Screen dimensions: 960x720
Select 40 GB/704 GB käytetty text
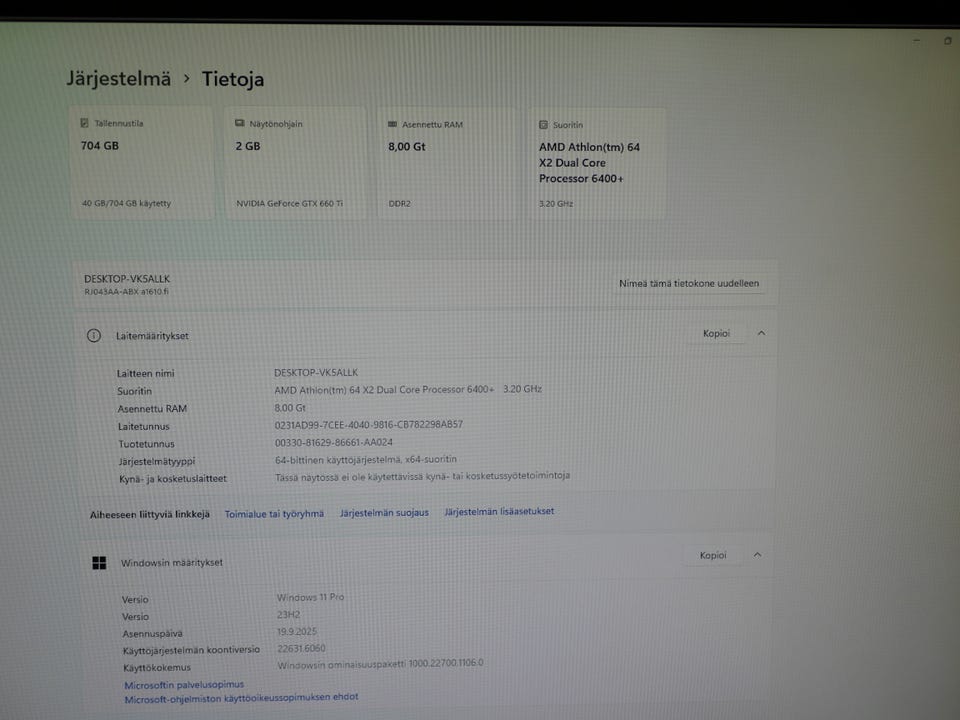coord(126,203)
